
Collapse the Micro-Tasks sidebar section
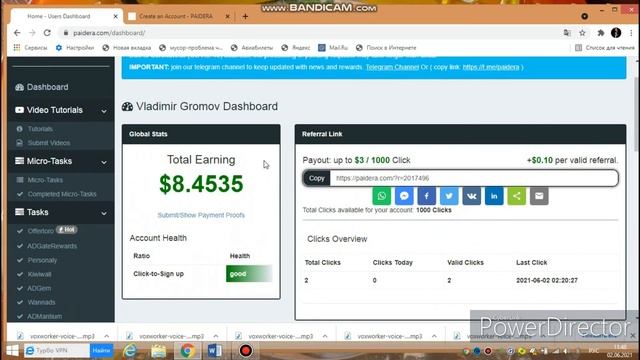coord(104,162)
